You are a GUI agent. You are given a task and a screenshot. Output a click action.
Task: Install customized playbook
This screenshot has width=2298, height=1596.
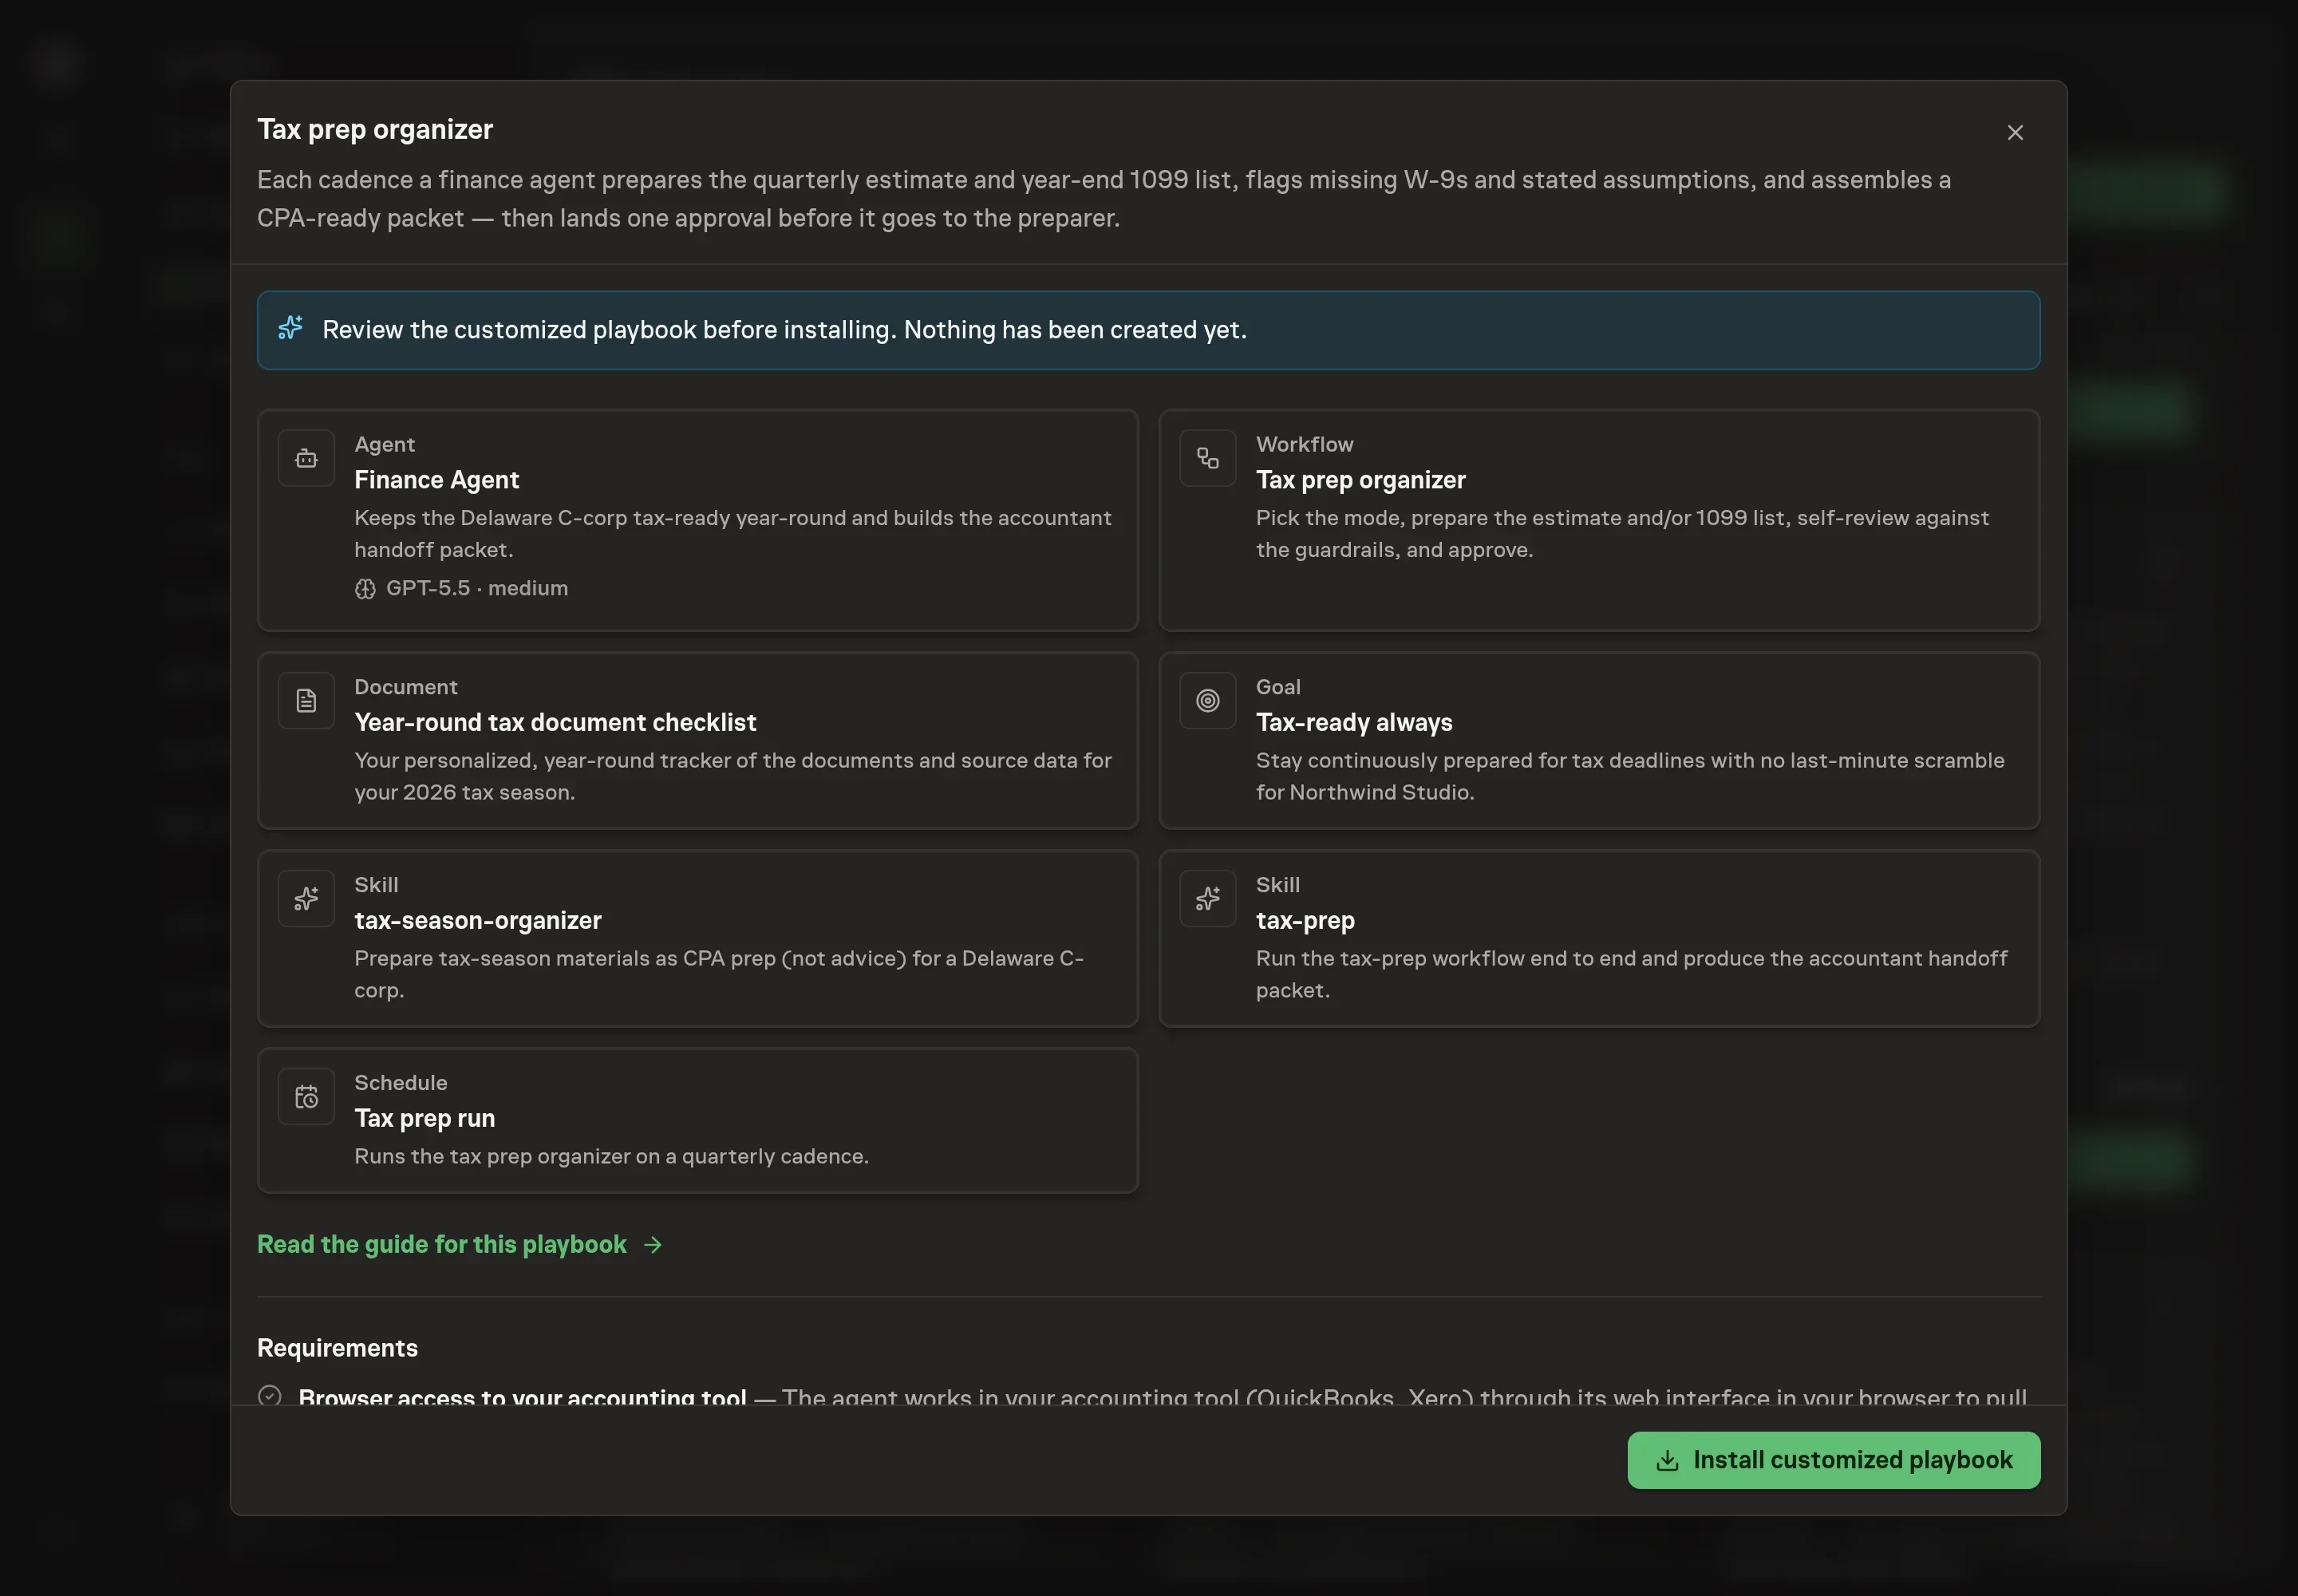pyautogui.click(x=1833, y=1460)
